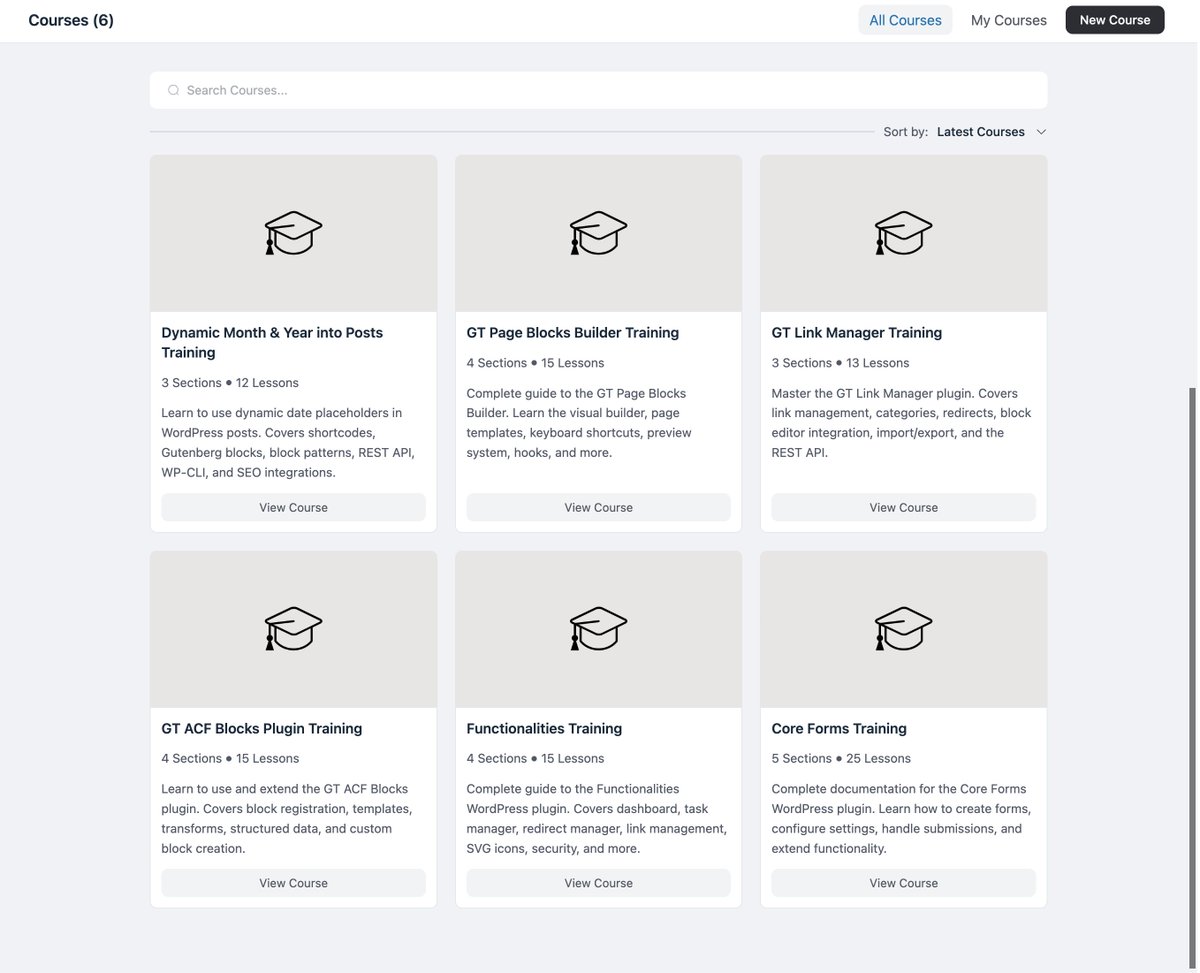
Task: View Course for Functionalities Training
Action: 598,883
